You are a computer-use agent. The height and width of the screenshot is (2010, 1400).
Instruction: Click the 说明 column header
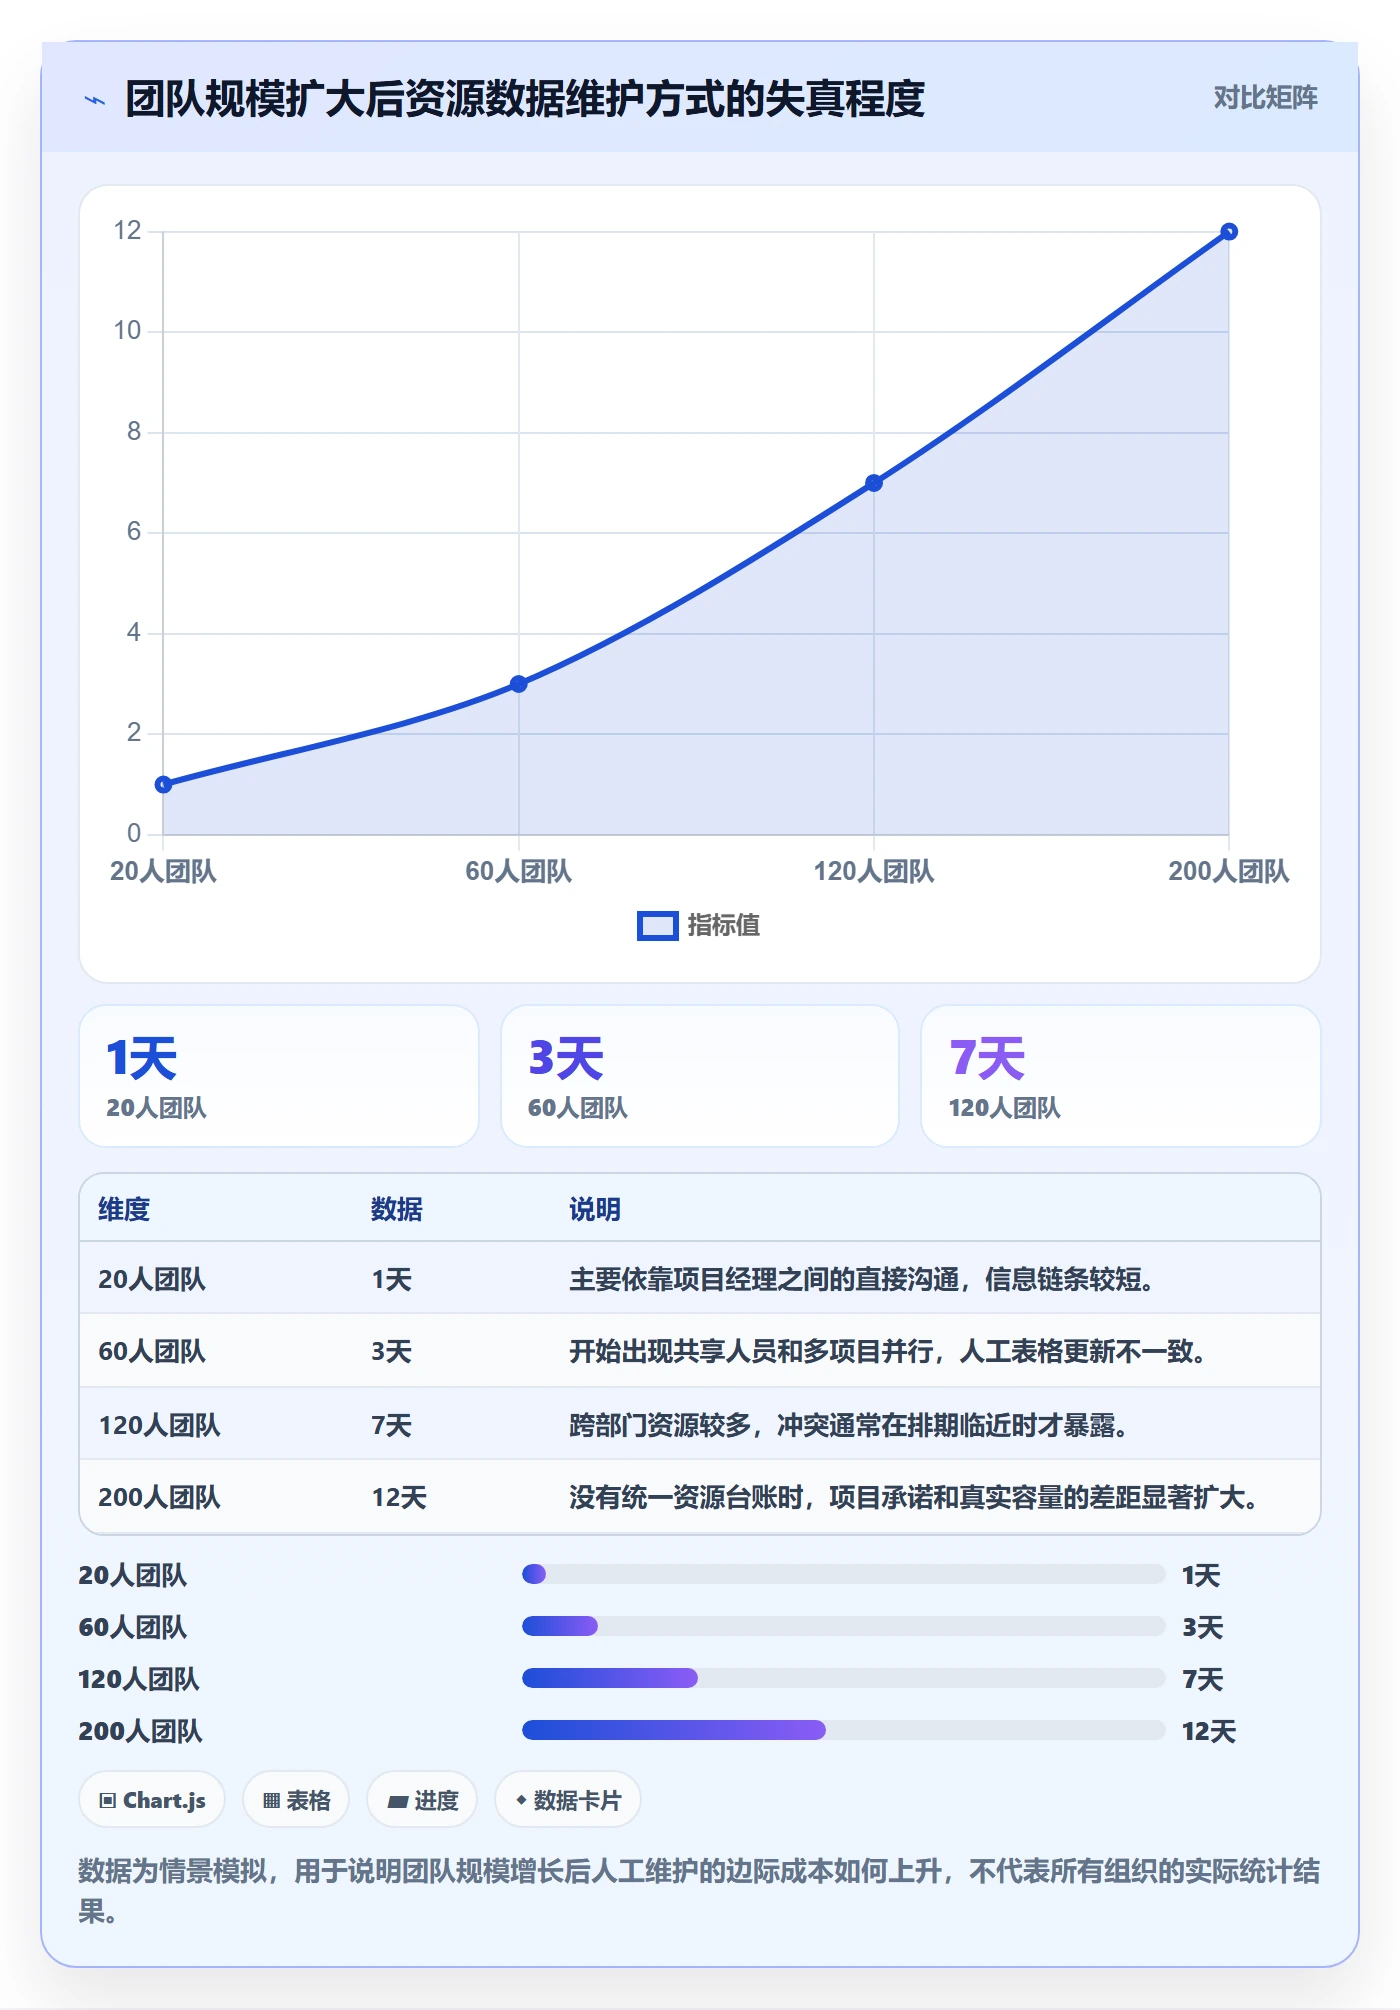pyautogui.click(x=595, y=1209)
